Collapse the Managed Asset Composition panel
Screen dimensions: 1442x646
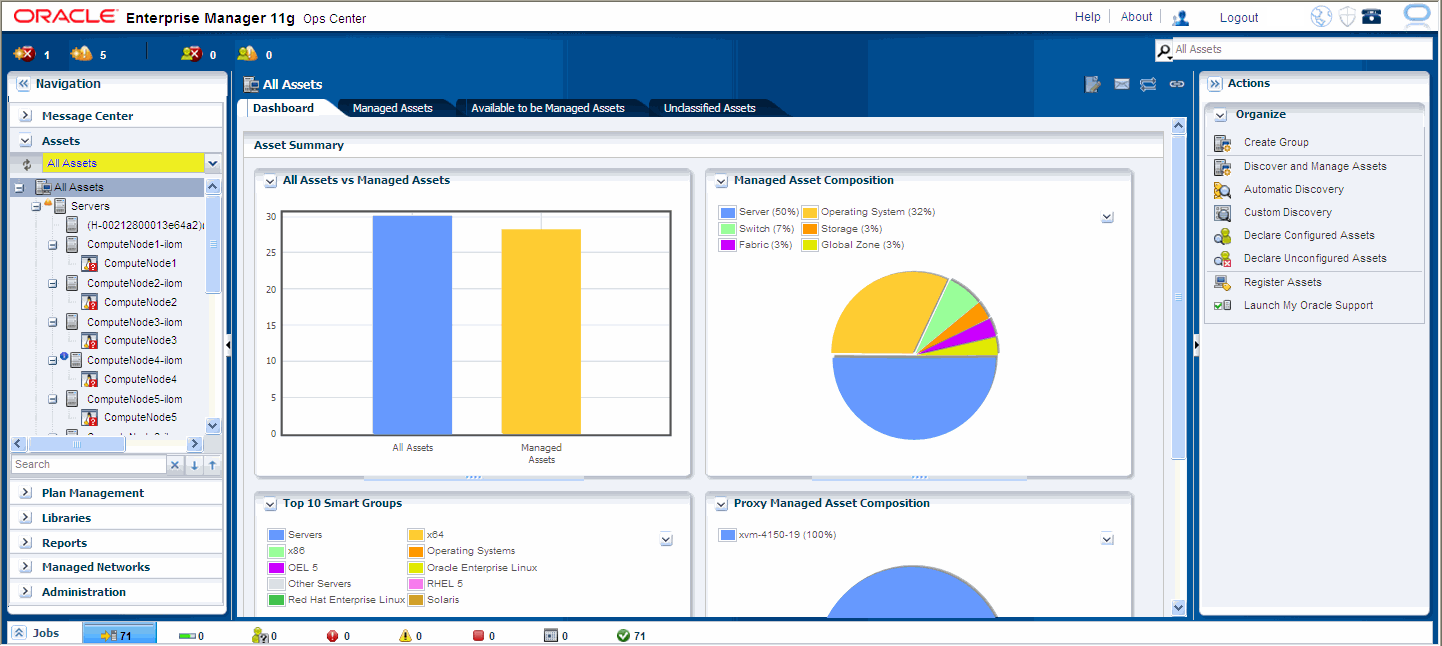tap(721, 181)
